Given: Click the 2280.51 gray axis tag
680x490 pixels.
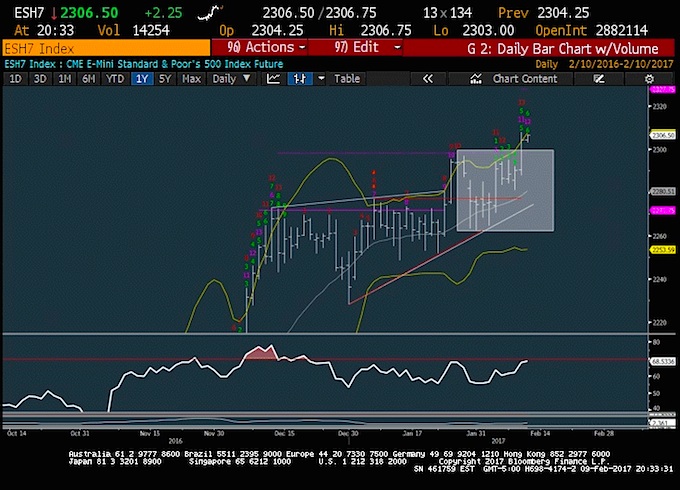Looking at the screenshot, I should coord(663,191).
